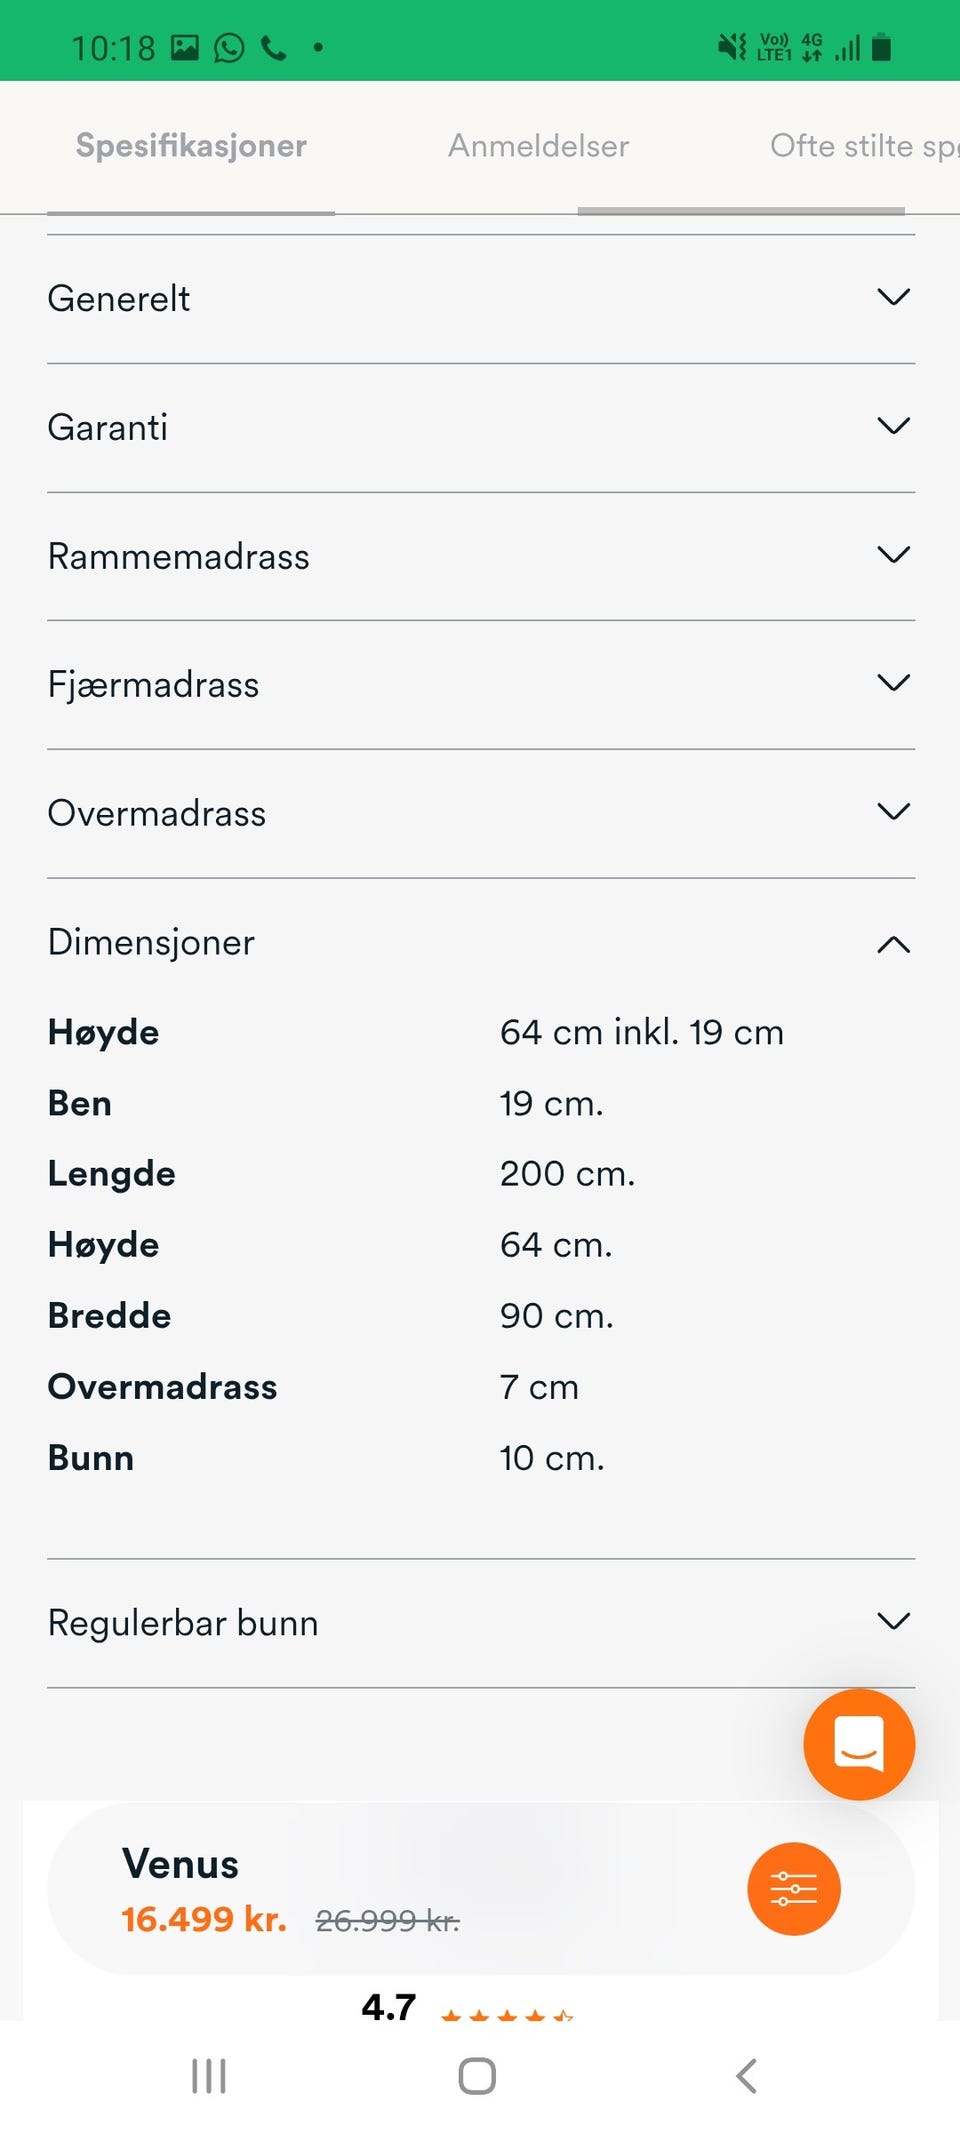The width and height of the screenshot is (960, 2133).
Task: Expand the Garanti section chevron
Action: pyautogui.click(x=893, y=426)
